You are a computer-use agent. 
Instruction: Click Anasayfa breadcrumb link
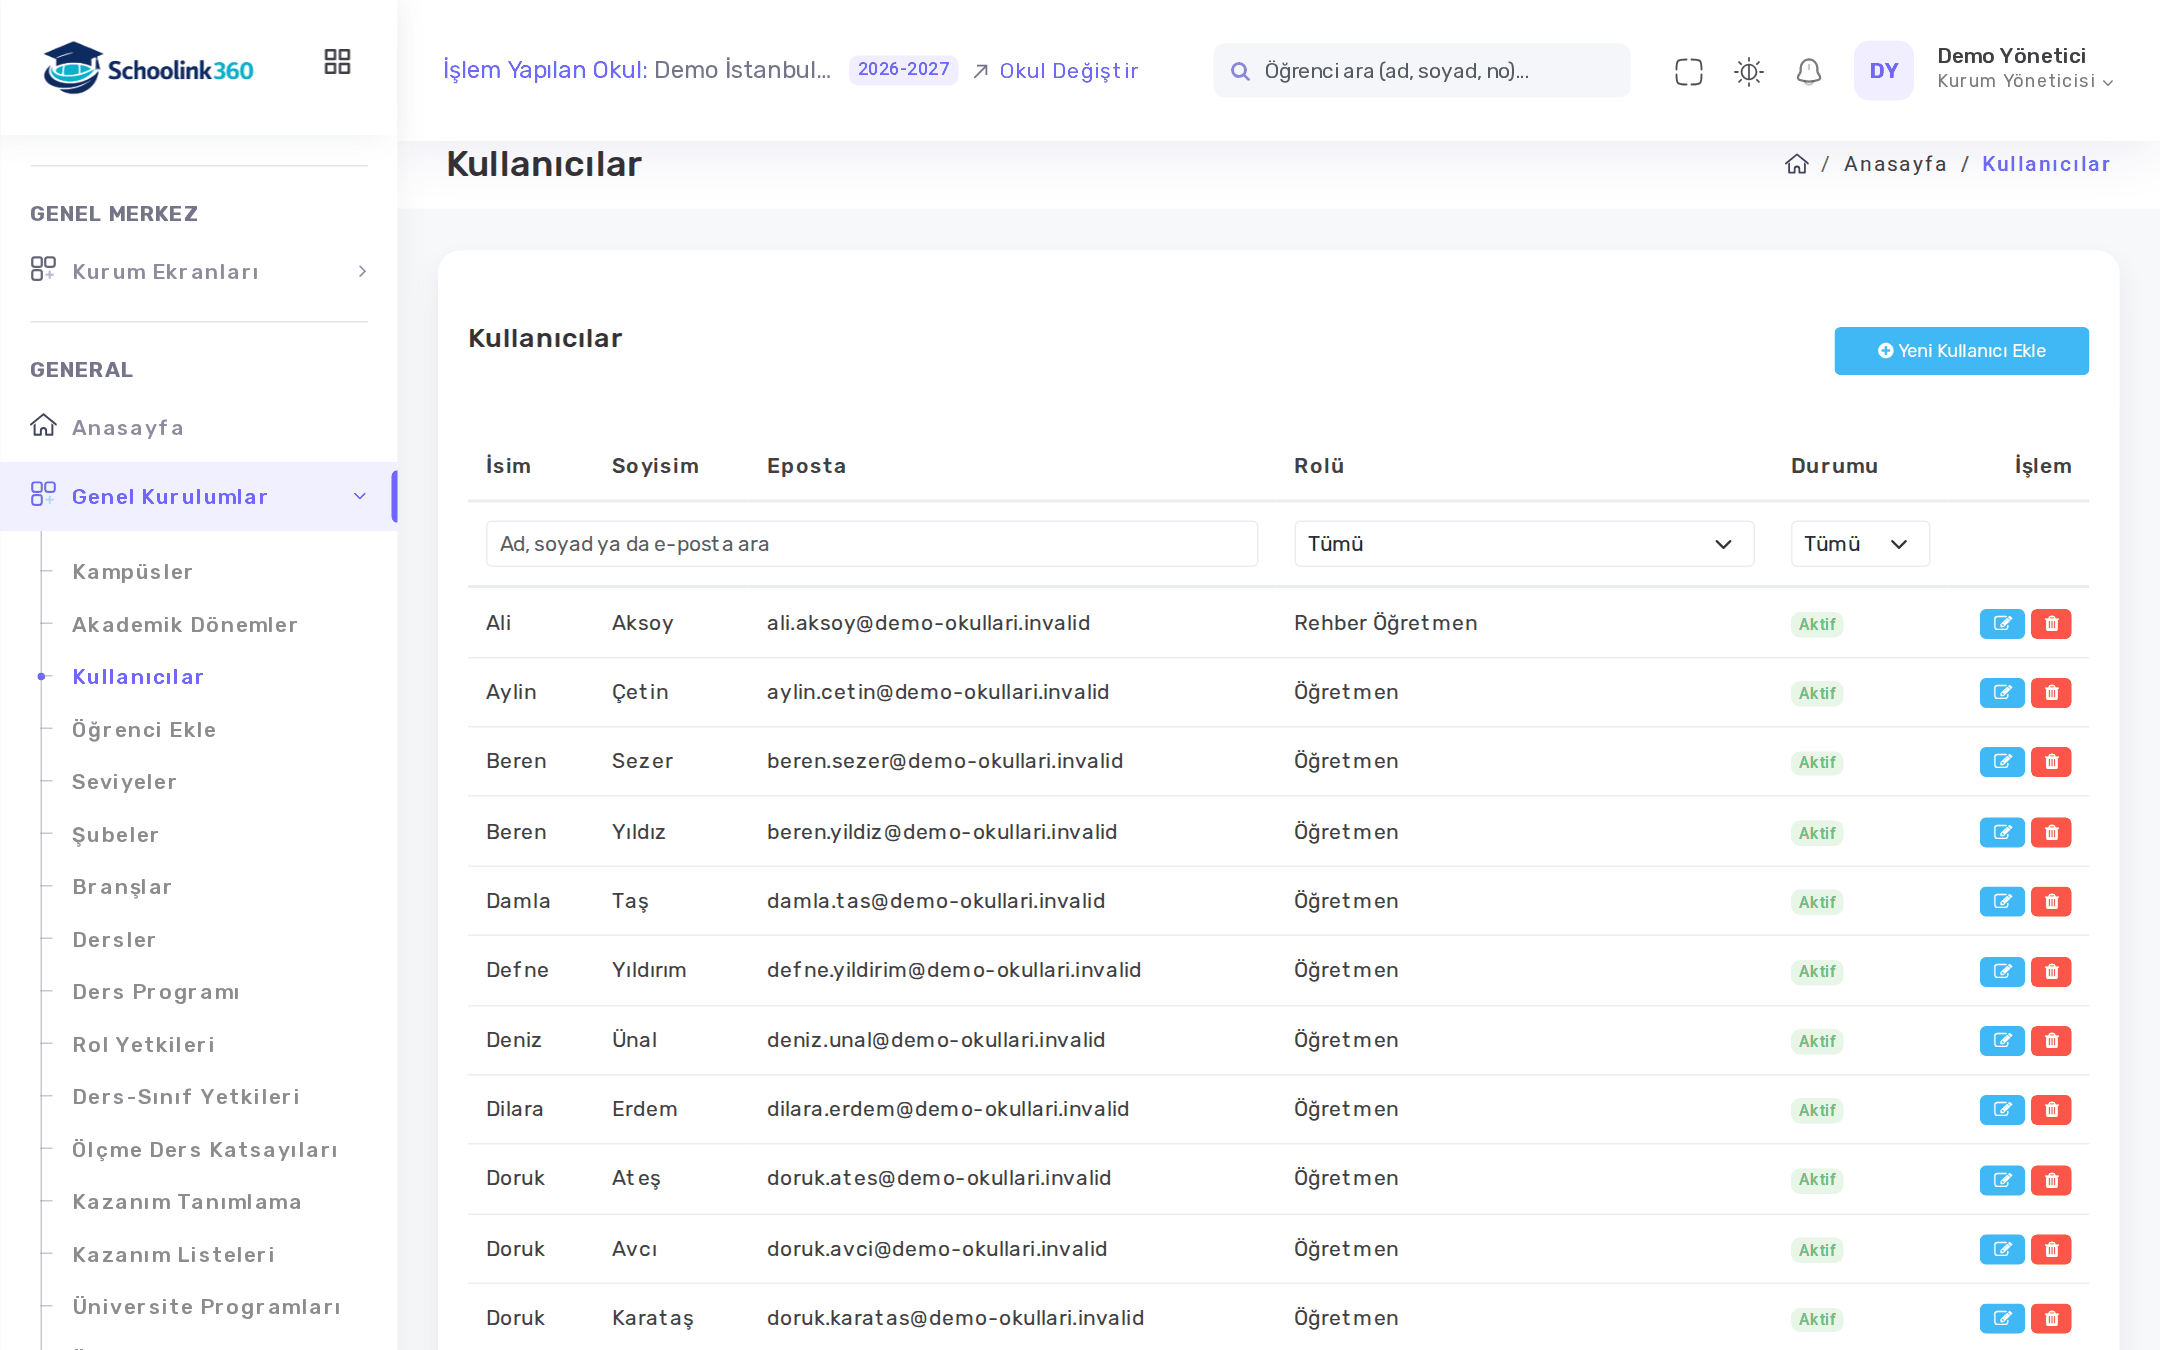click(1895, 164)
